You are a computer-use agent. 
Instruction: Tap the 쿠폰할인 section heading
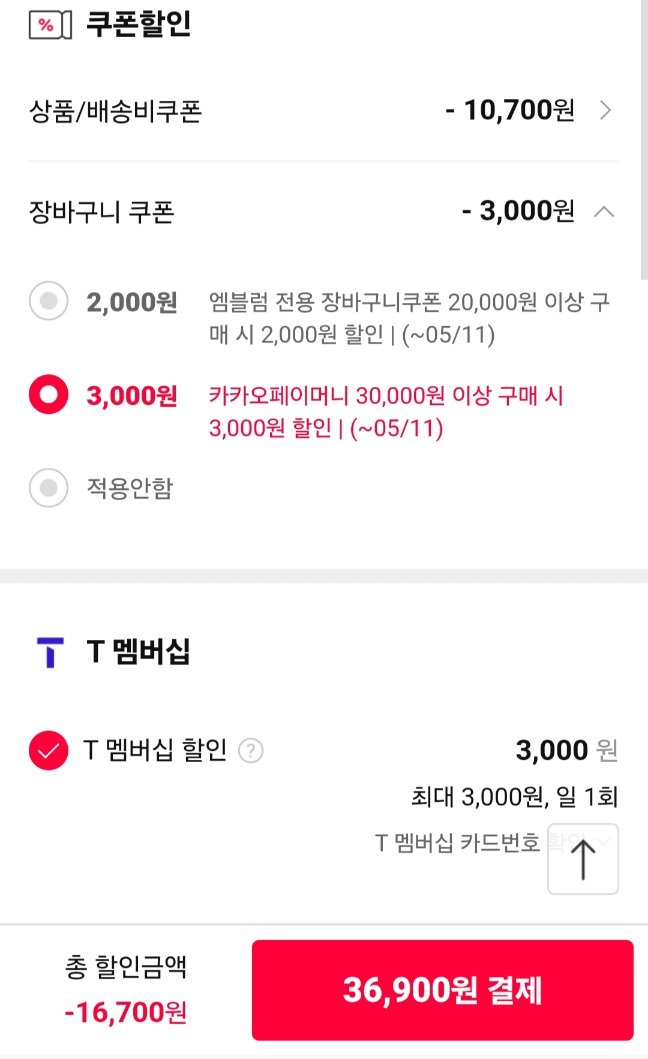coord(138,25)
